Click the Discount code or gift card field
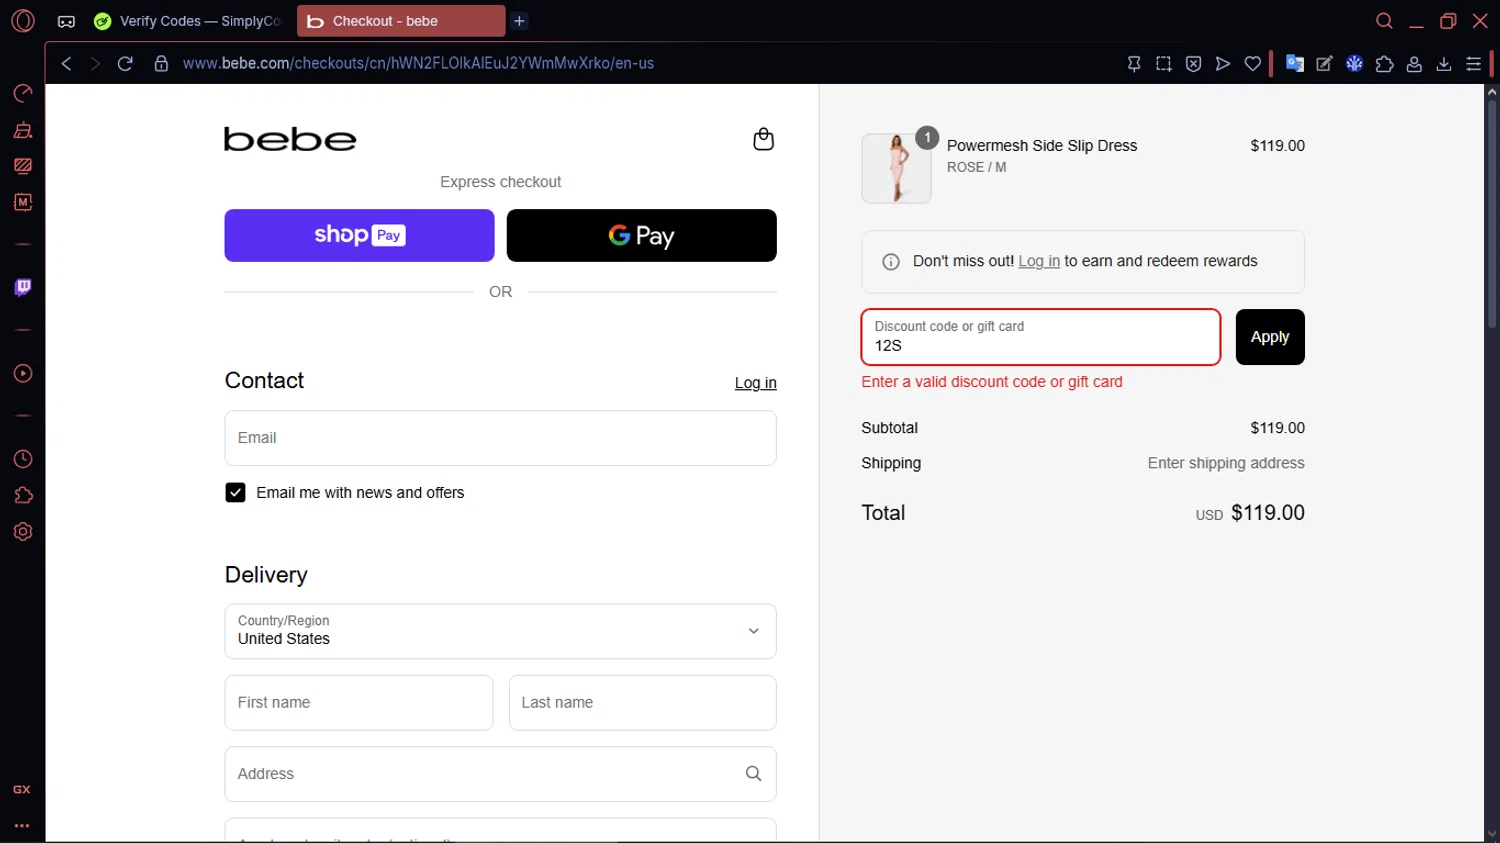Viewport: 1500px width, 843px height. tap(1041, 337)
